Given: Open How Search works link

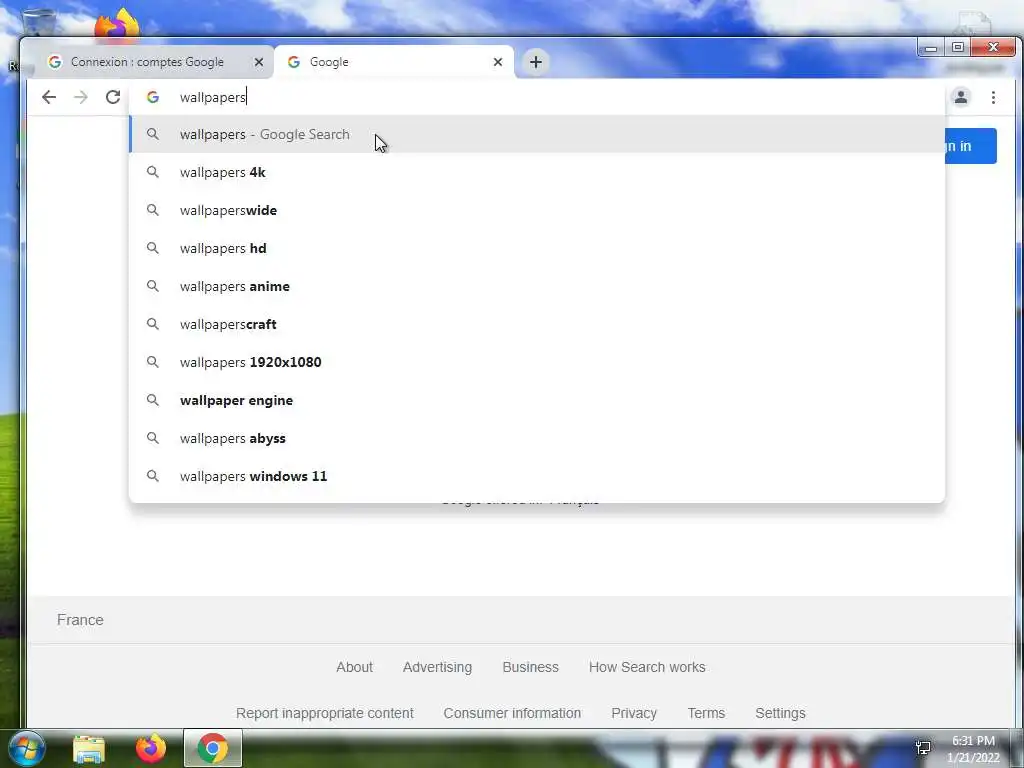Looking at the screenshot, I should point(647,667).
